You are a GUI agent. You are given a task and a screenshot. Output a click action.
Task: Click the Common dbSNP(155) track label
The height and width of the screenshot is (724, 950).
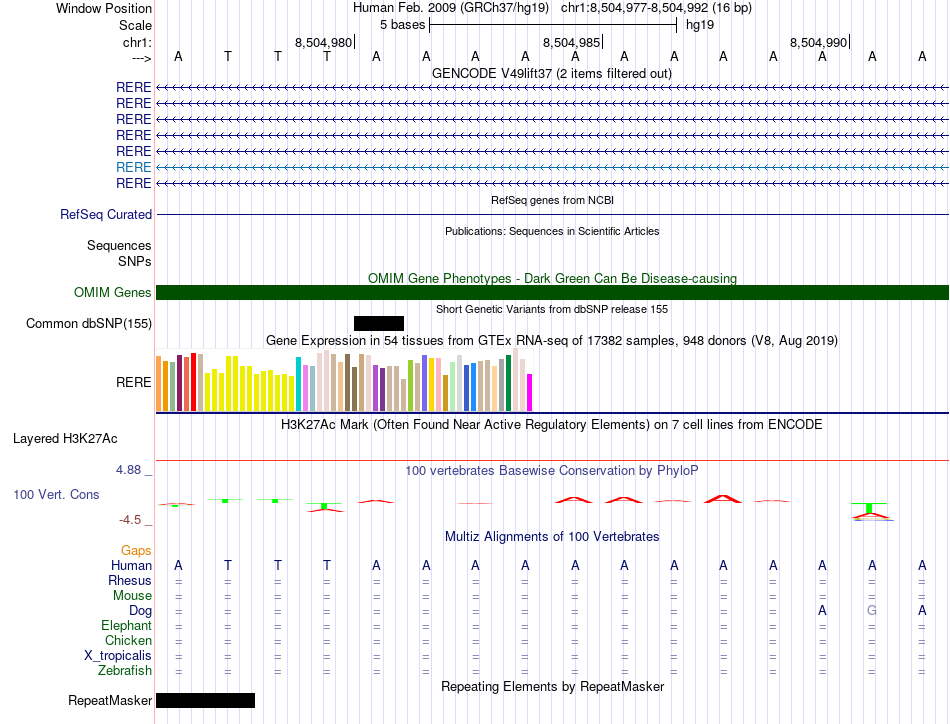click(89, 324)
